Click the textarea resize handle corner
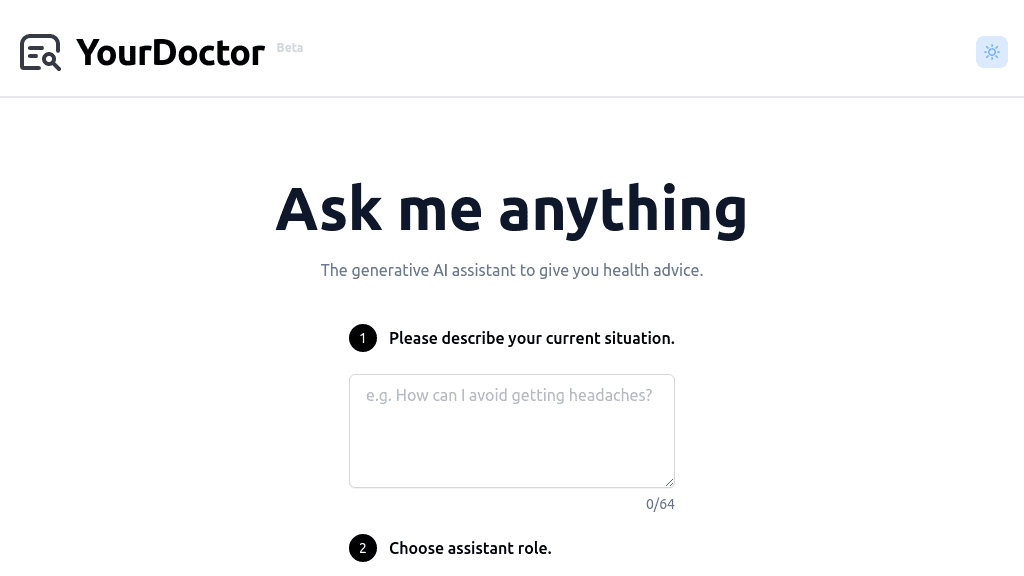Viewport: 1024px width, 576px height. tap(671, 481)
